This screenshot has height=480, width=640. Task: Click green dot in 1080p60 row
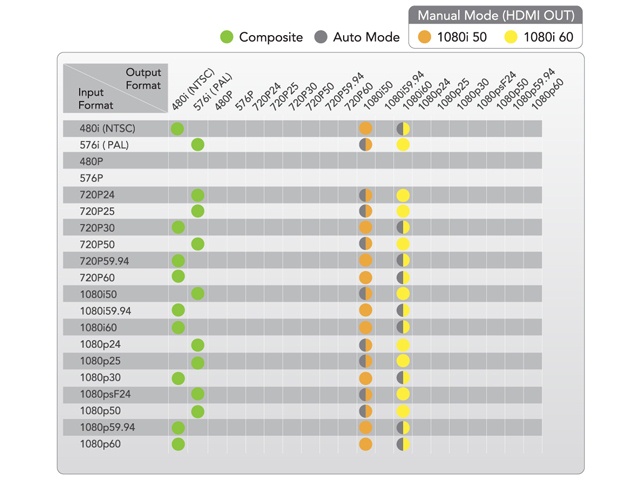click(178, 443)
